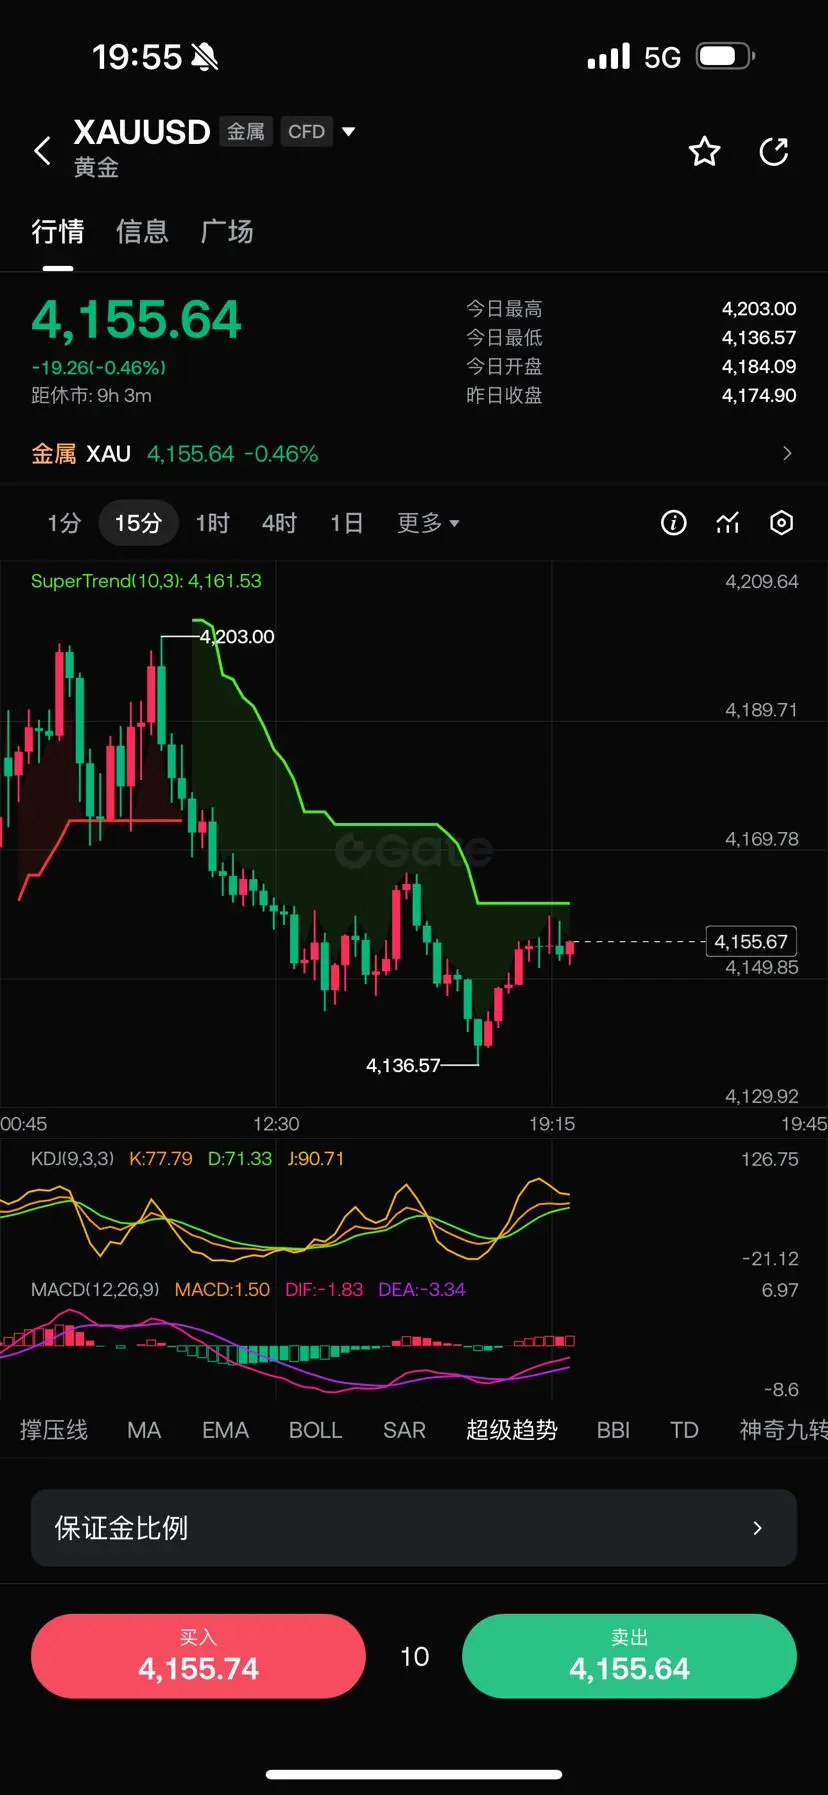Enable the TD indicator

click(684, 1430)
